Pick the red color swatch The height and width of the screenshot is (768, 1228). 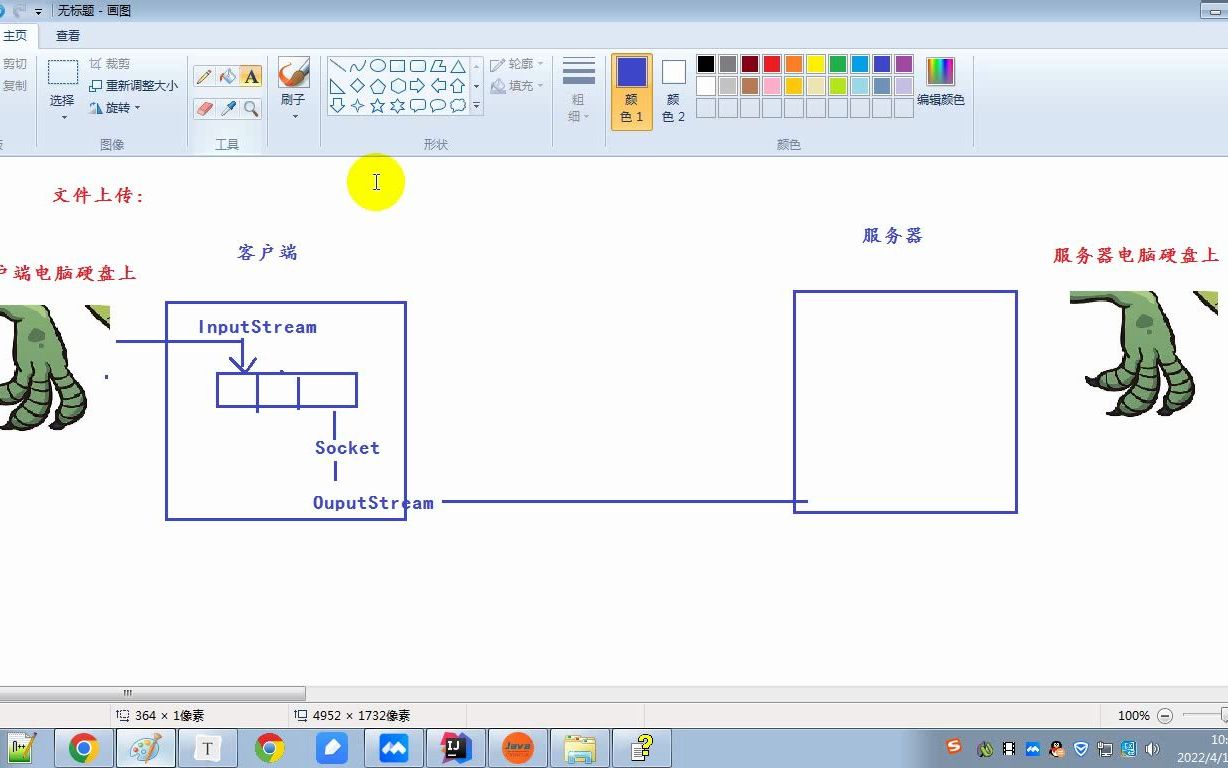point(773,63)
